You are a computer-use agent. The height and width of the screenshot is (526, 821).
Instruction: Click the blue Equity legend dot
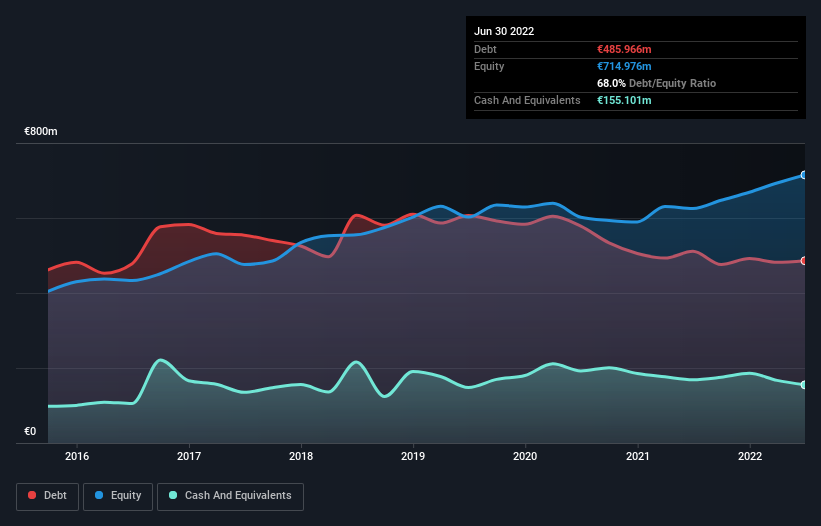tap(99, 495)
